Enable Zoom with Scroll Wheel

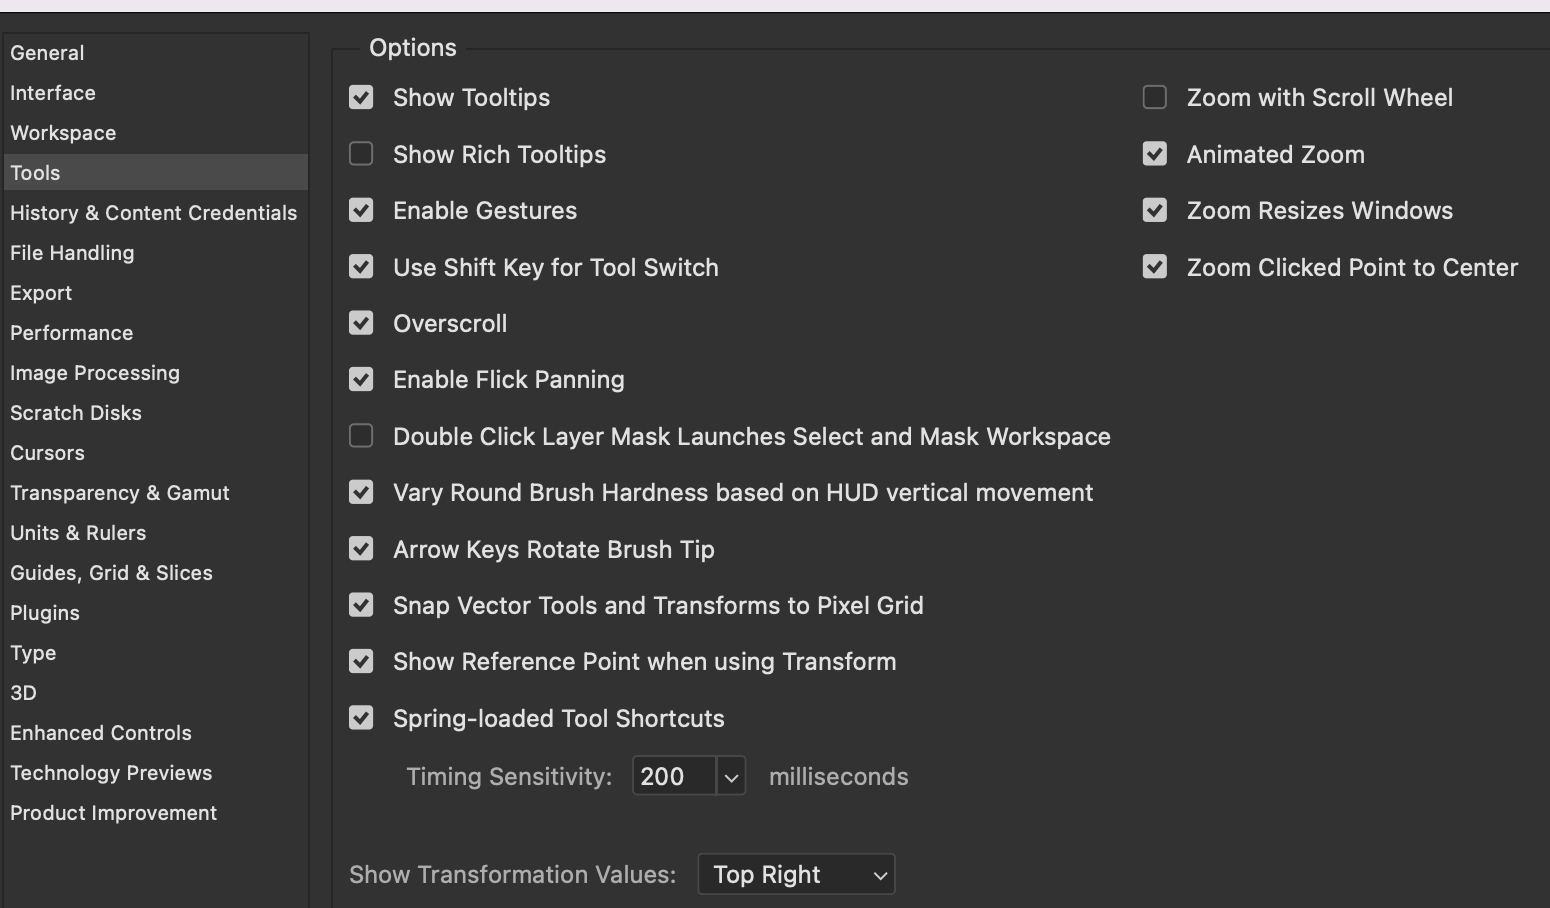click(x=1154, y=97)
